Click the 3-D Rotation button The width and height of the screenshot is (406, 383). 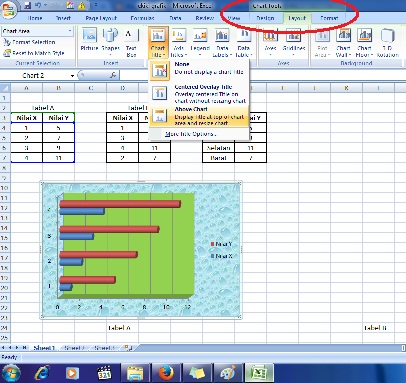[x=388, y=42]
